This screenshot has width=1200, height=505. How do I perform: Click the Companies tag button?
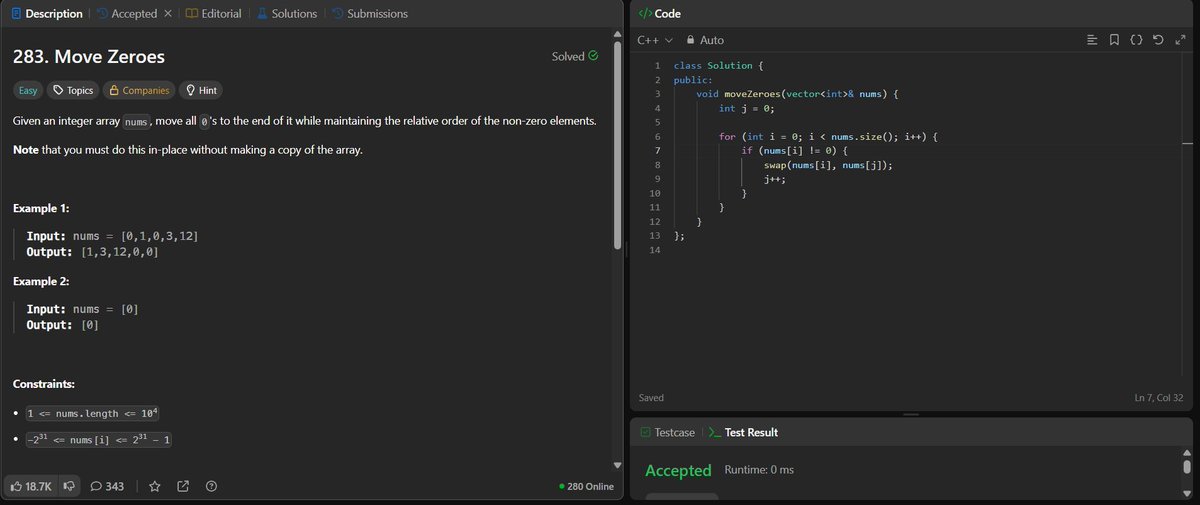click(139, 90)
